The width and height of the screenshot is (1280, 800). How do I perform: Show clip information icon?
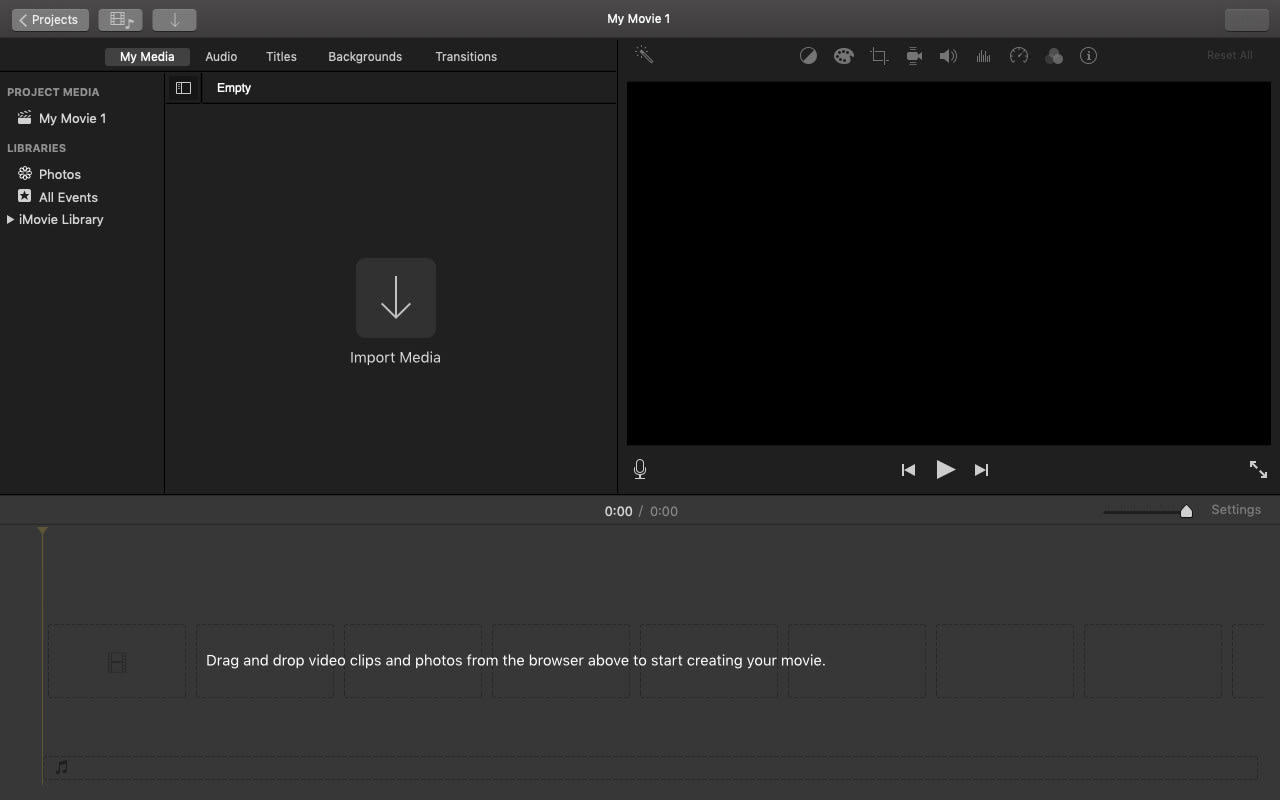click(x=1089, y=56)
